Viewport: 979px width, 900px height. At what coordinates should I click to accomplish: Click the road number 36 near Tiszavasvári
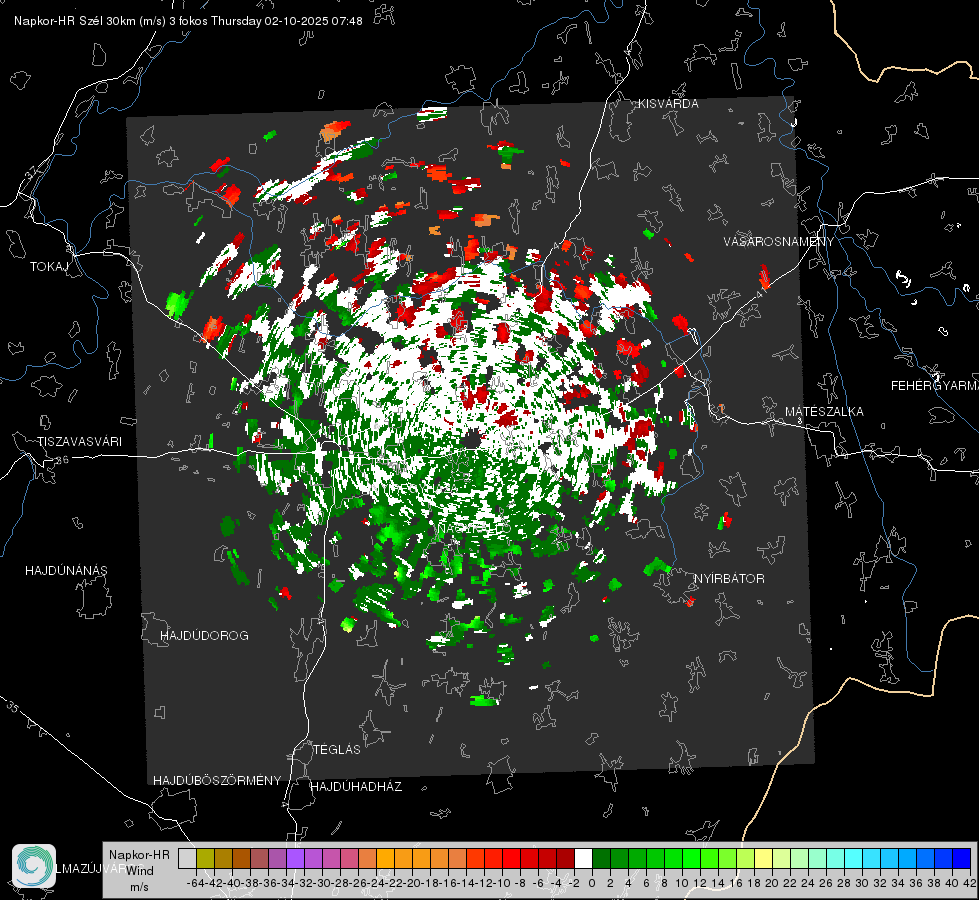point(62,460)
